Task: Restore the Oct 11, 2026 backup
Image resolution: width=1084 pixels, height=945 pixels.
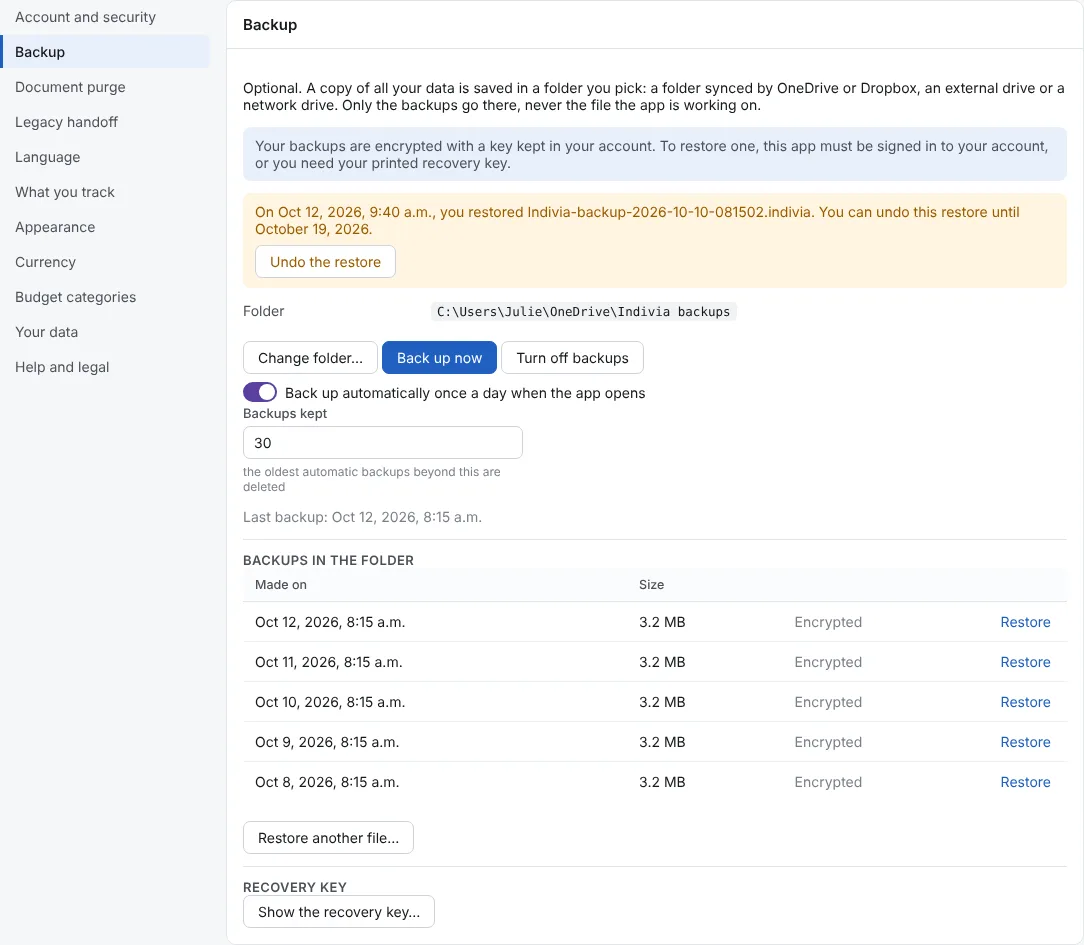Action: [1025, 662]
